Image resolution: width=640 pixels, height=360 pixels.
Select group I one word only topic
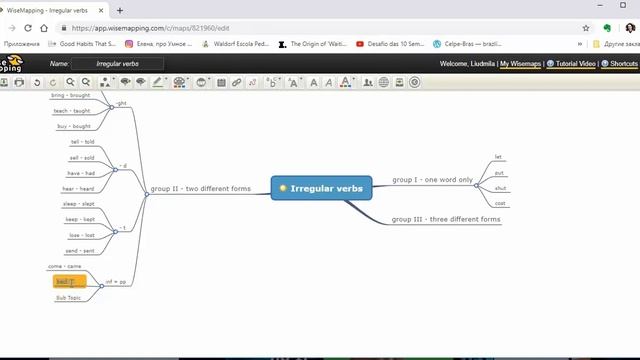click(432, 180)
